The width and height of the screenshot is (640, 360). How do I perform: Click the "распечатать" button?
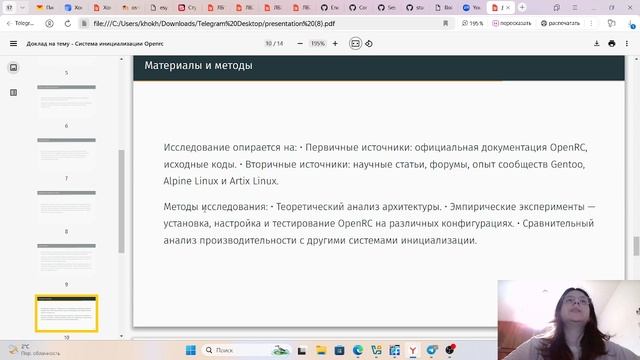pos(560,24)
